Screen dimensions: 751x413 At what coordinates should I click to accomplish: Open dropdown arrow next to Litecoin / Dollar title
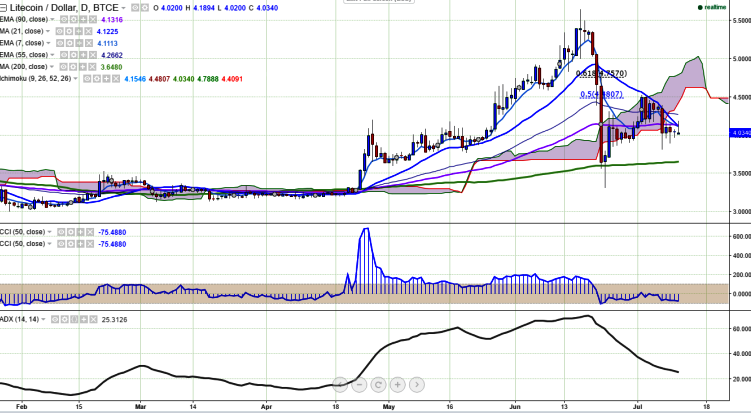pyautogui.click(x=124, y=8)
